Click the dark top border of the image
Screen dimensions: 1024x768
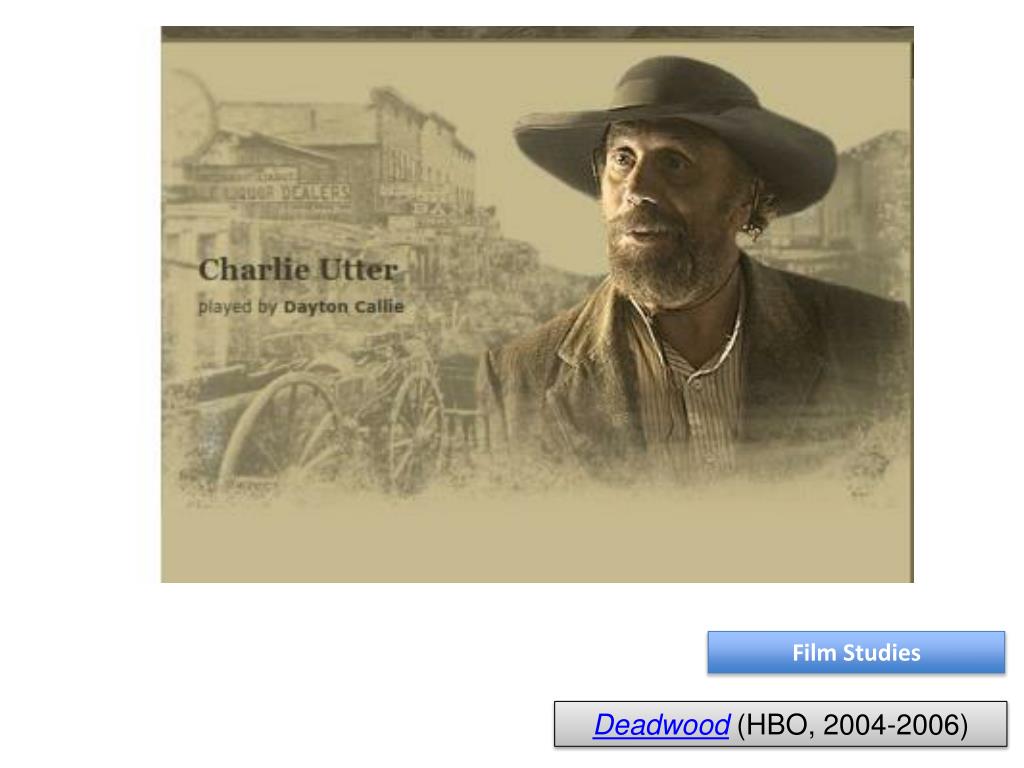coord(537,33)
